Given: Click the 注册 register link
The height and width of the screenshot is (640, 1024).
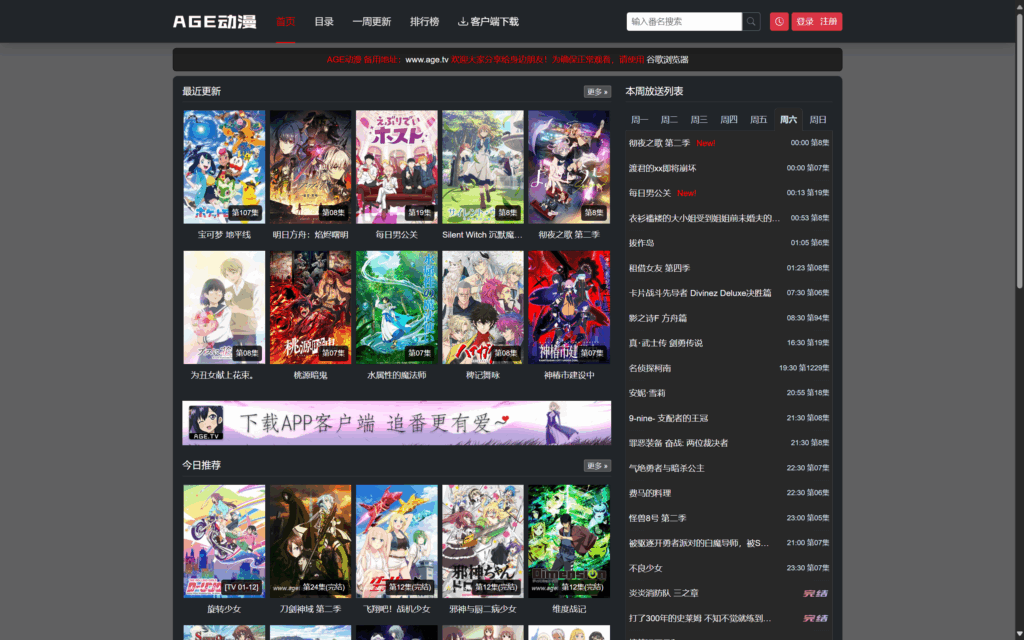Looking at the screenshot, I should [829, 22].
